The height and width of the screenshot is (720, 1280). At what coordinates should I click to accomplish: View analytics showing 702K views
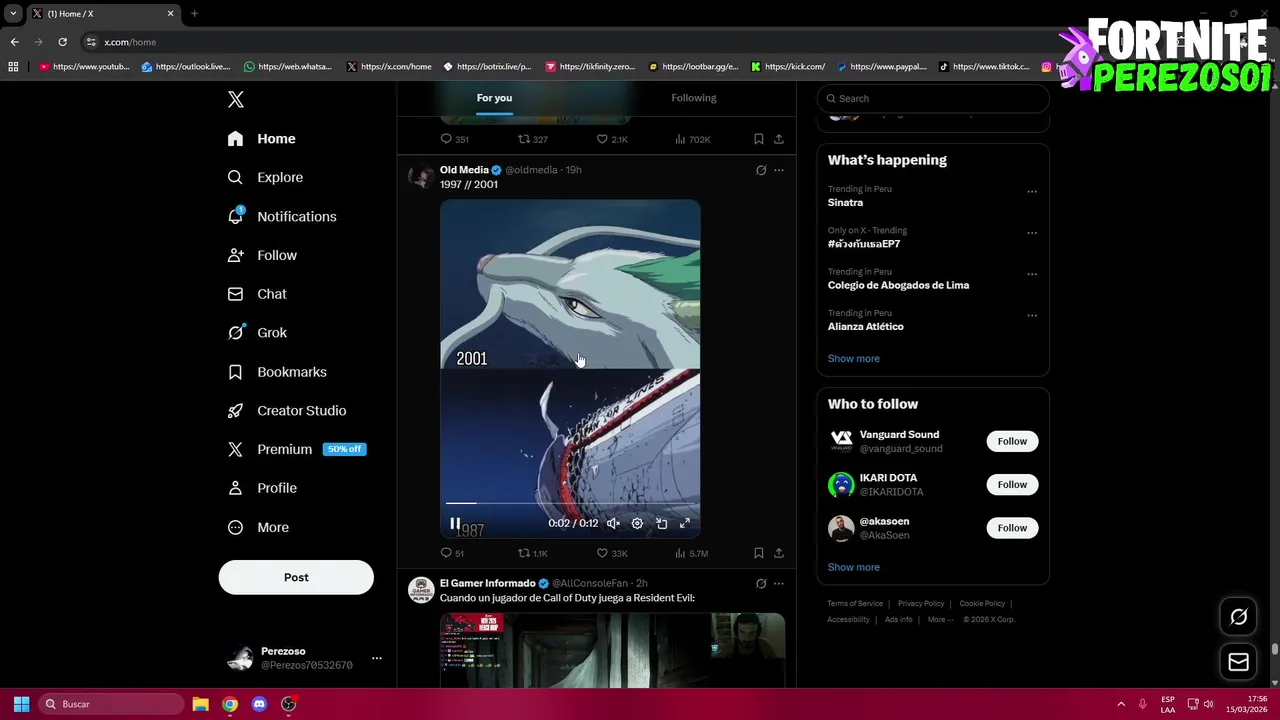point(692,139)
